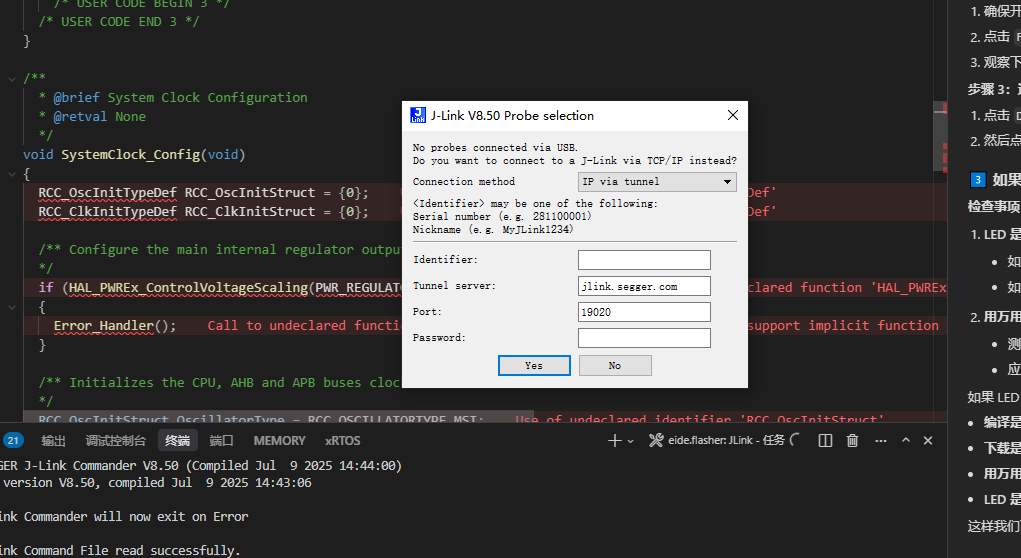Click the J-Link logo icon in dialog title
1021x558 pixels.
[x=417, y=115]
